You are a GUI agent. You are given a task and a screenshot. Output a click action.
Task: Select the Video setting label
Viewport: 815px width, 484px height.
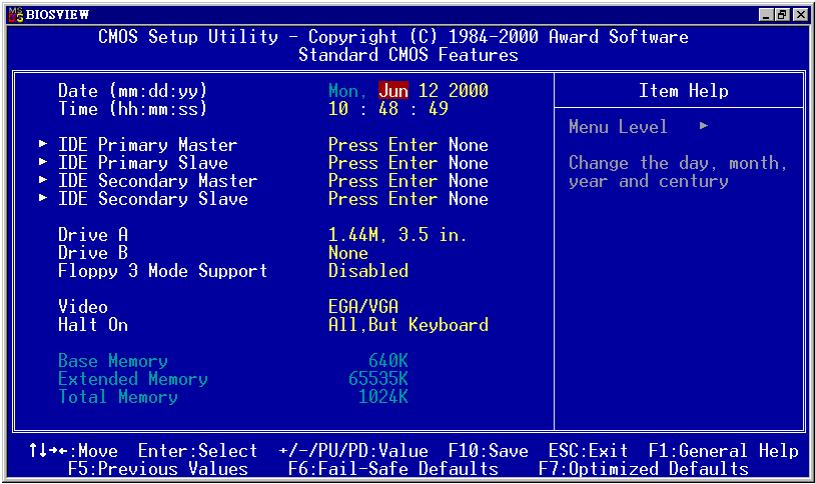pos(83,307)
